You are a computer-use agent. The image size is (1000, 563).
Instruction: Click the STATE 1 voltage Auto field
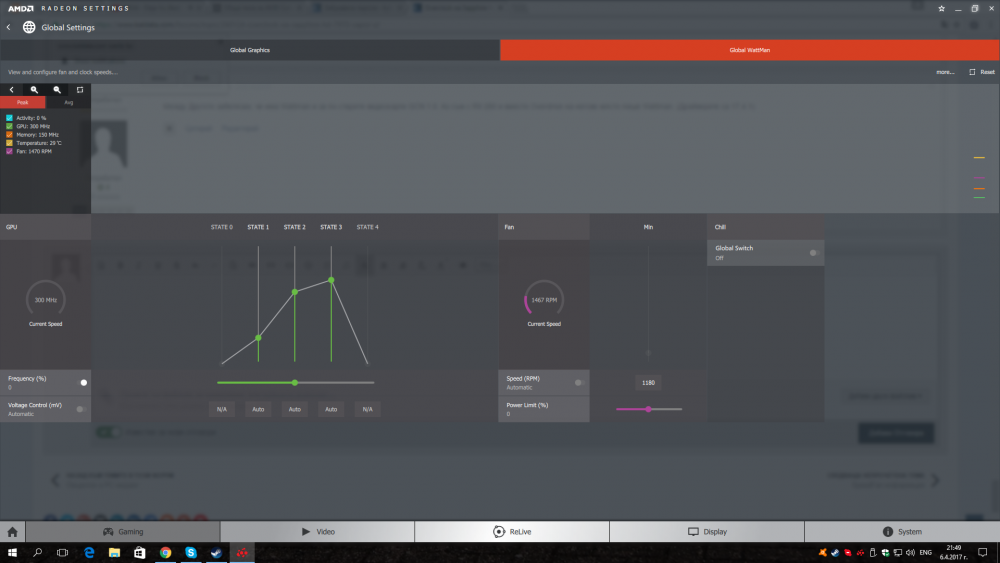point(258,409)
